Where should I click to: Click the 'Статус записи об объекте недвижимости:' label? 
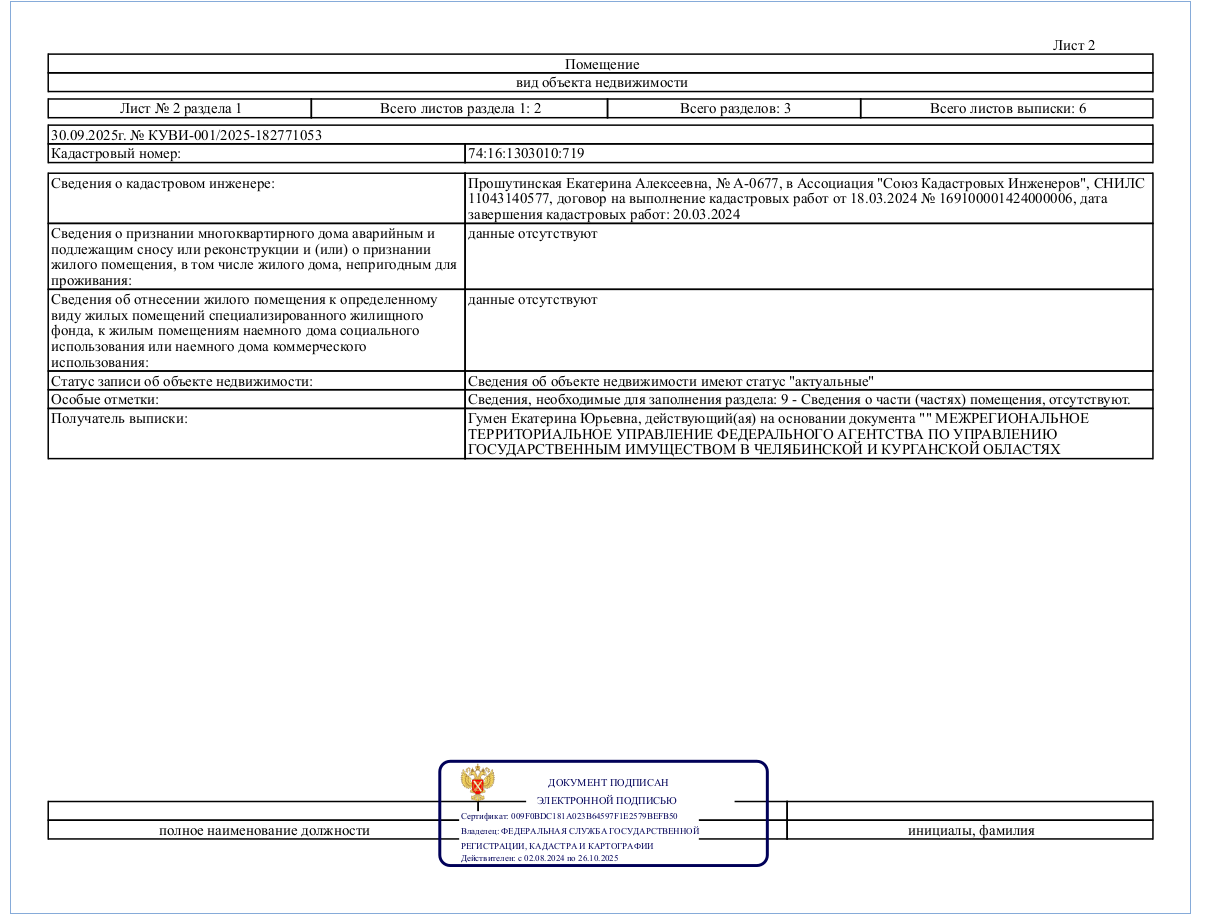click(x=182, y=381)
